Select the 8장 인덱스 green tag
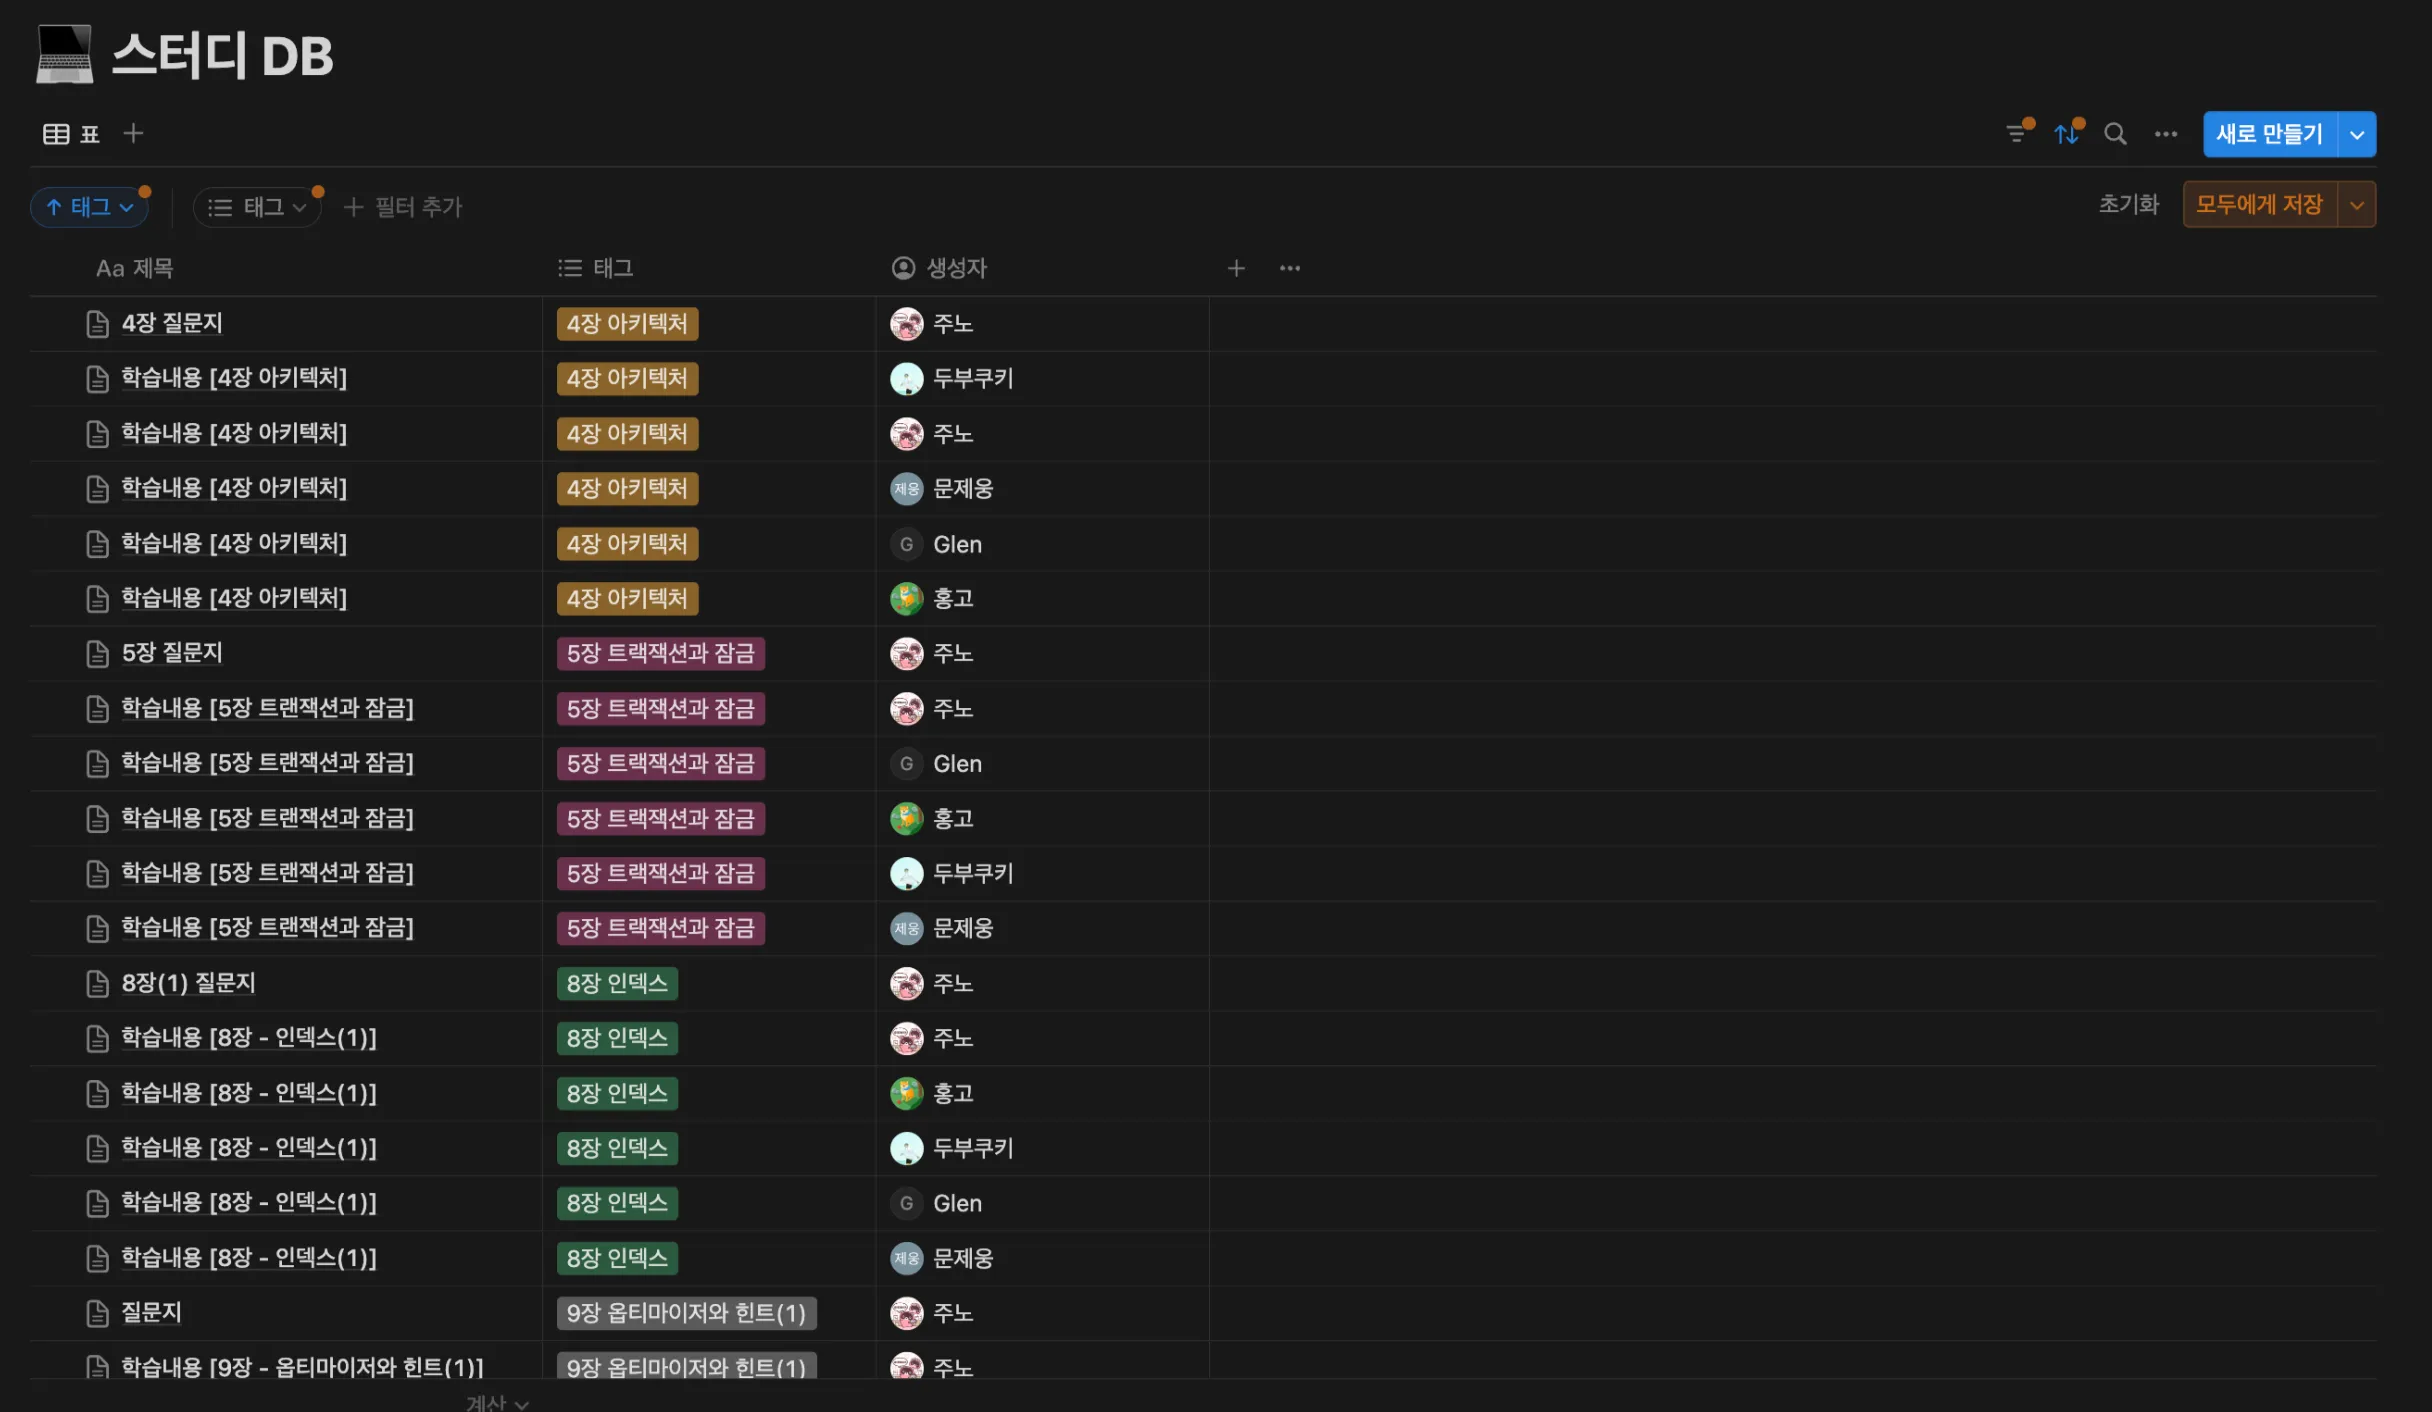The image size is (2432, 1412). 617,984
